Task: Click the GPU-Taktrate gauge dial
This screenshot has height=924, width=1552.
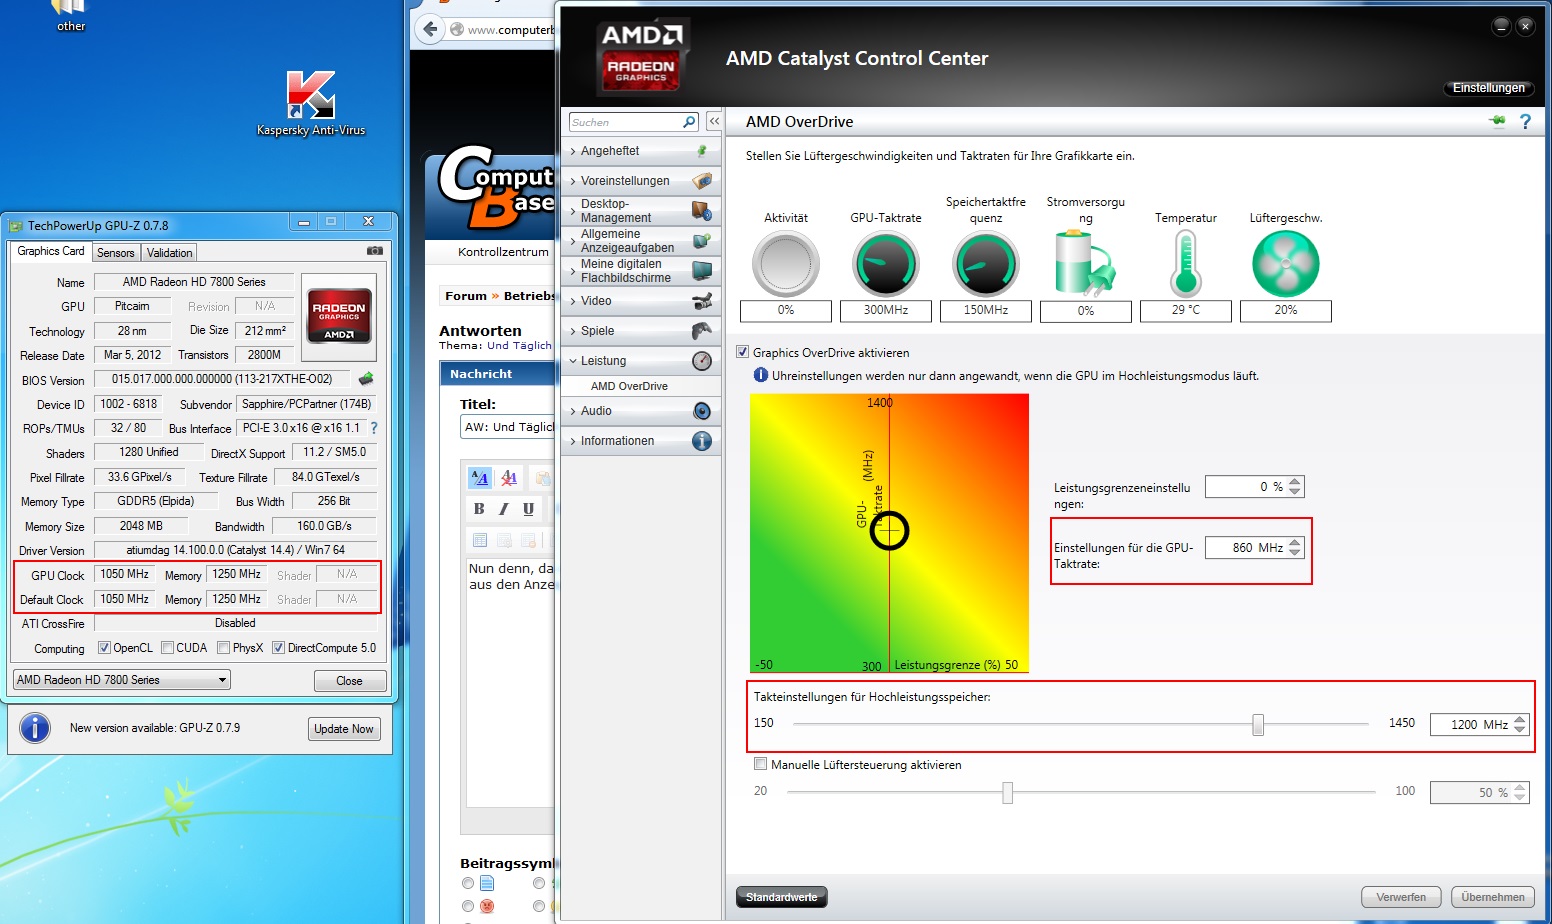Action: click(886, 264)
